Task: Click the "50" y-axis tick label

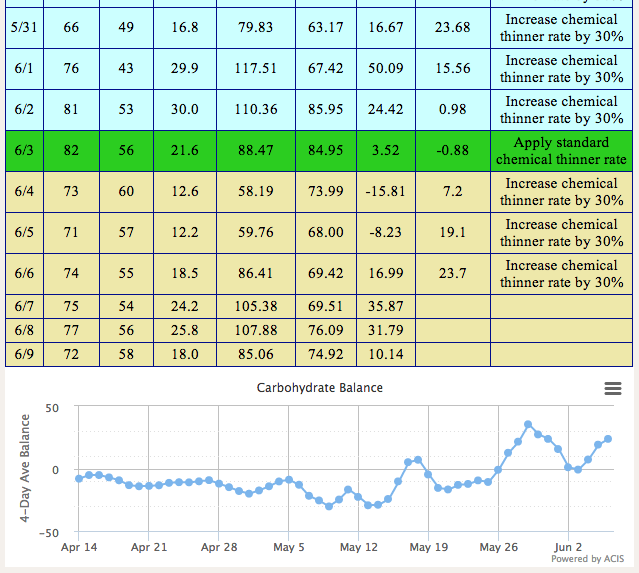Action: click(x=53, y=408)
